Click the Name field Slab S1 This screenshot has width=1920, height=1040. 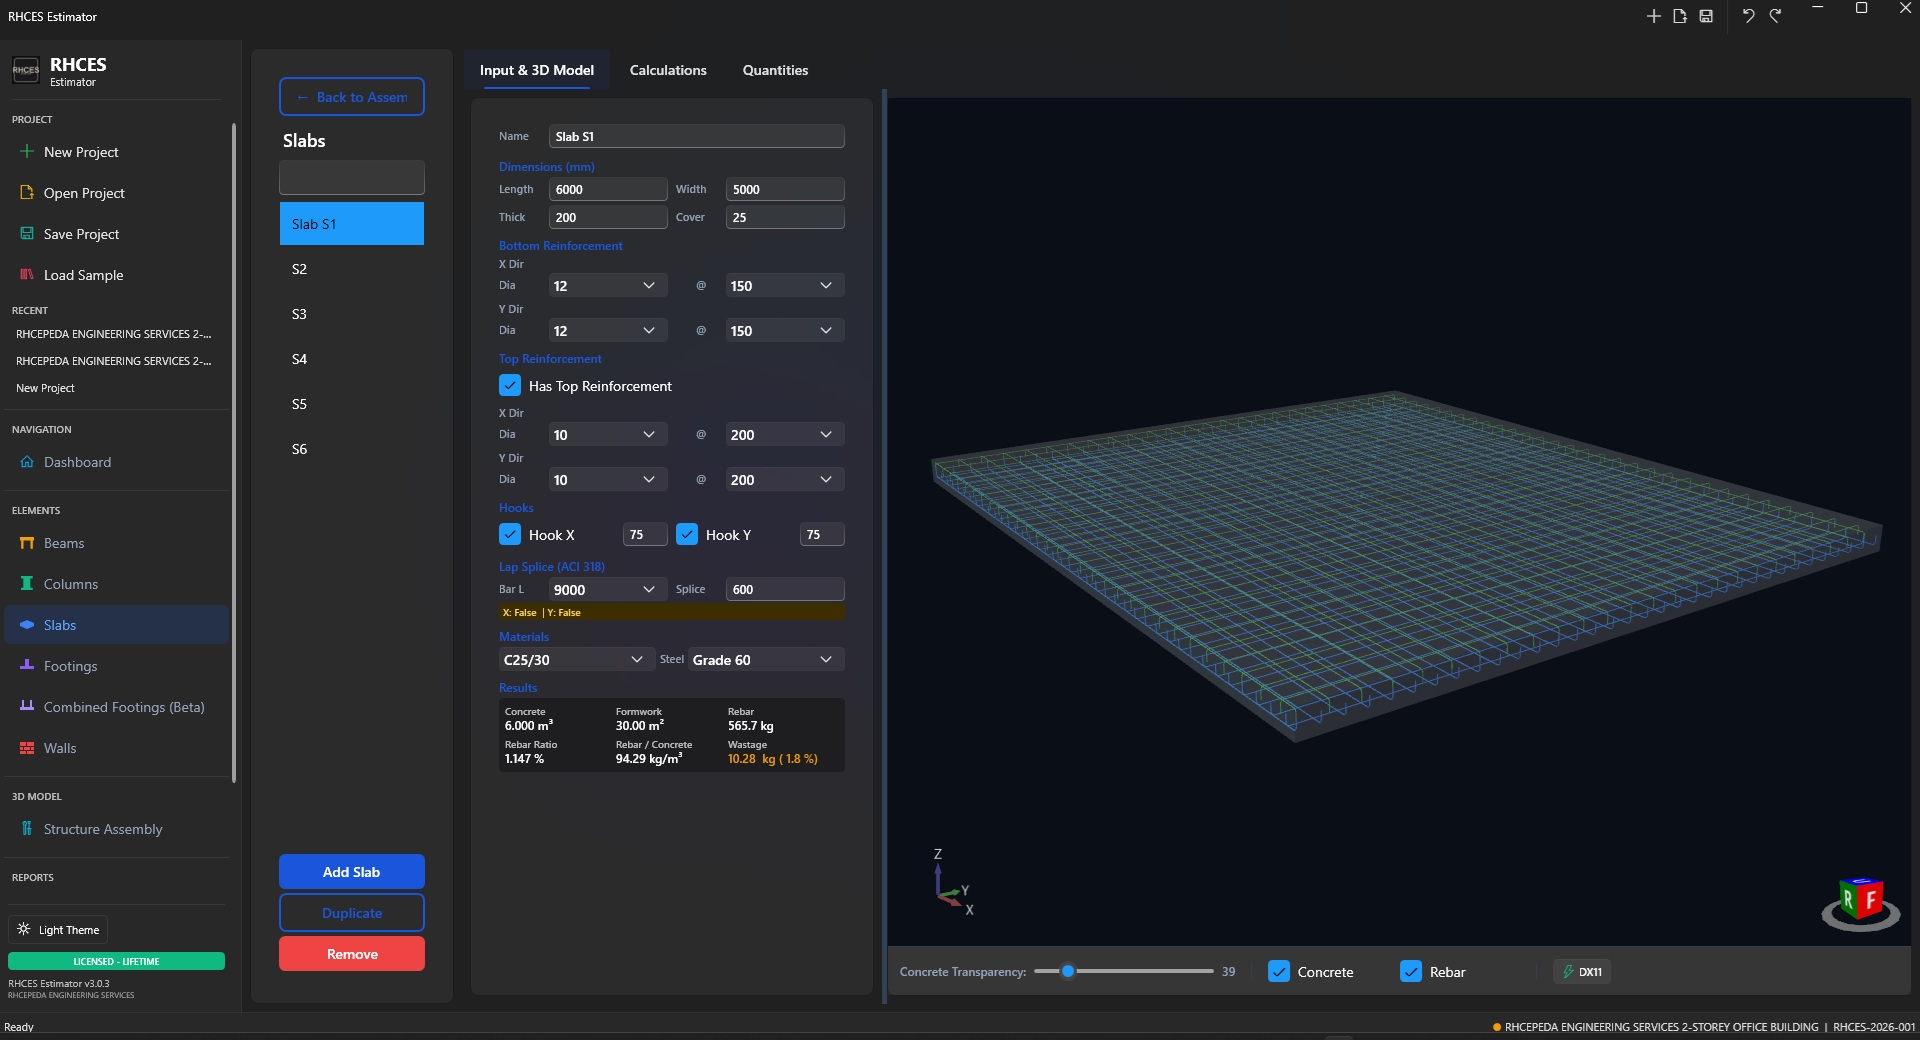point(696,136)
